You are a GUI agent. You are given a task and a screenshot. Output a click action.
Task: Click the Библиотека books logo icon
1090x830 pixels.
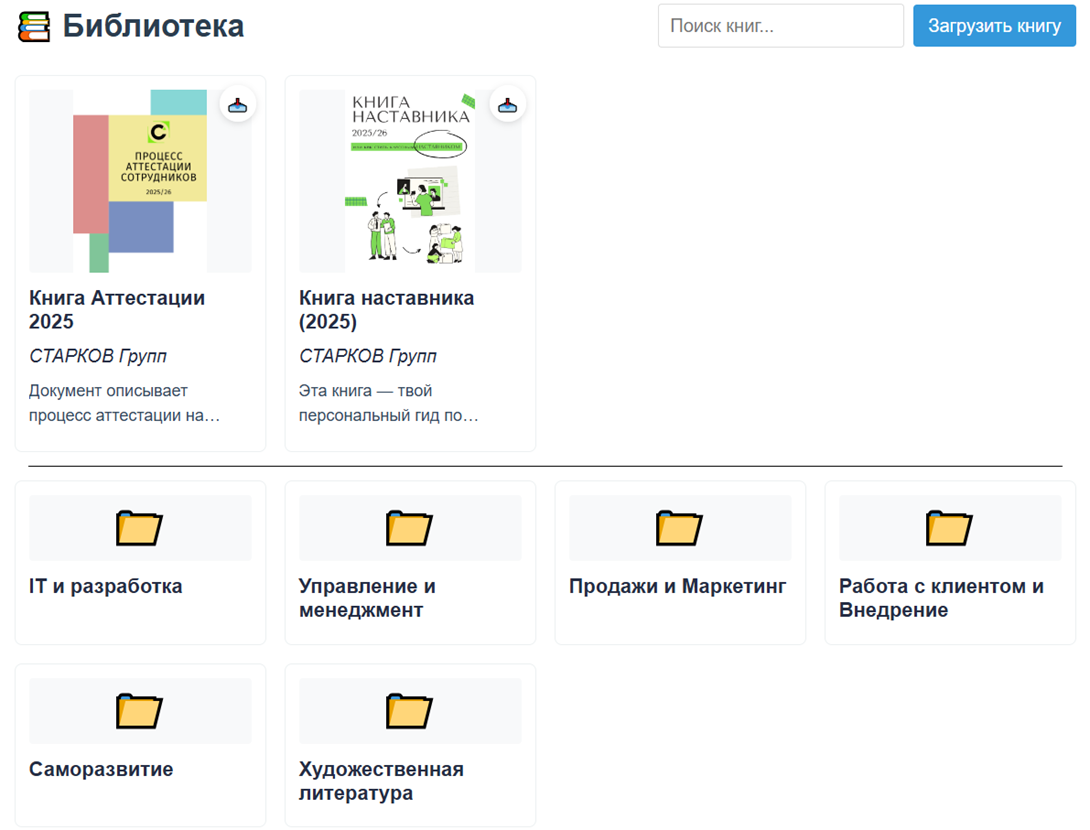(x=34, y=27)
